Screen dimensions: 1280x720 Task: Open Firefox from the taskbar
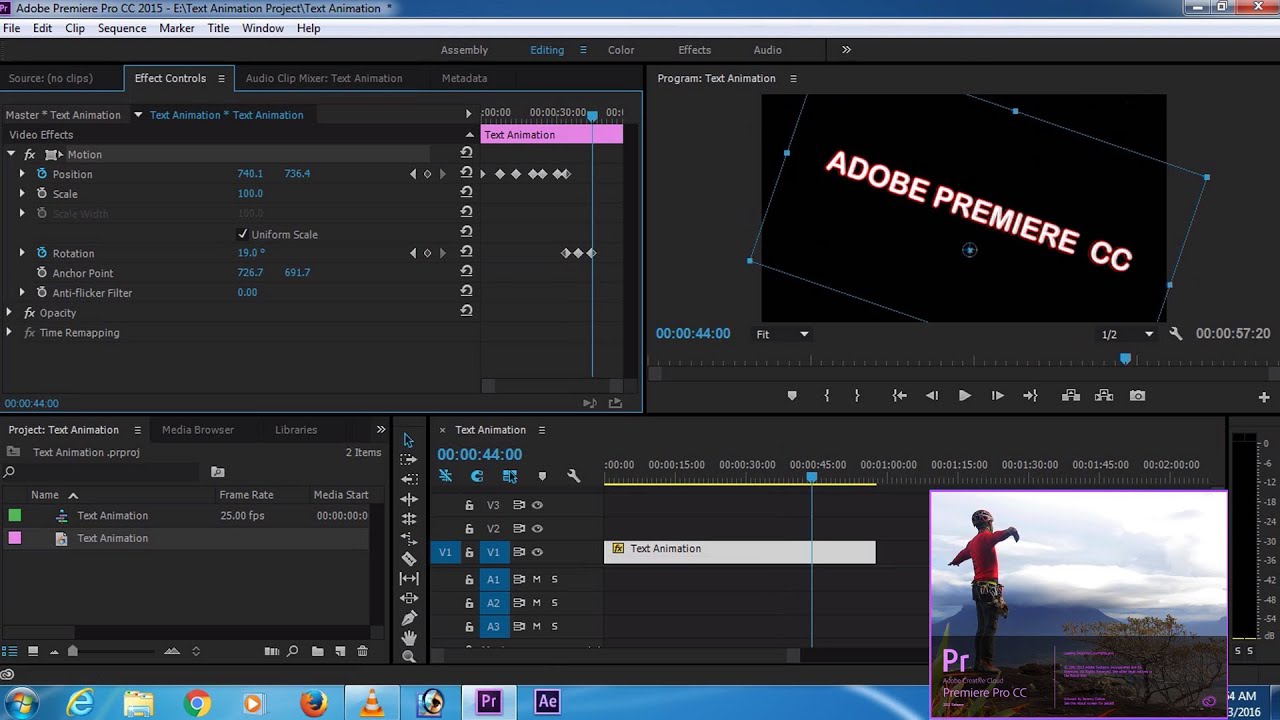point(313,704)
